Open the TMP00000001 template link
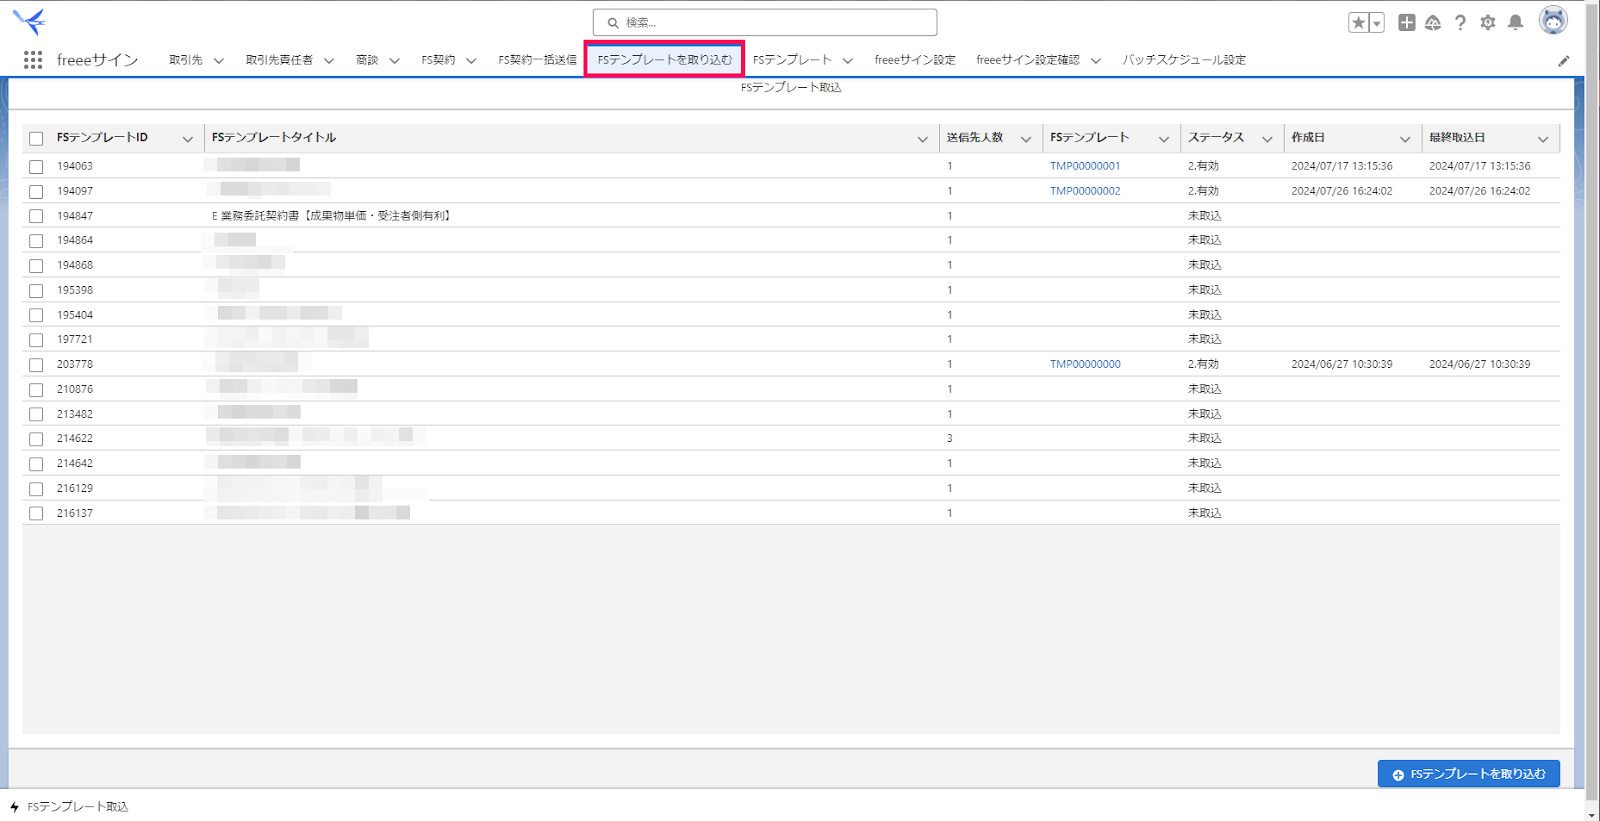This screenshot has height=821, width=1600. [x=1085, y=166]
